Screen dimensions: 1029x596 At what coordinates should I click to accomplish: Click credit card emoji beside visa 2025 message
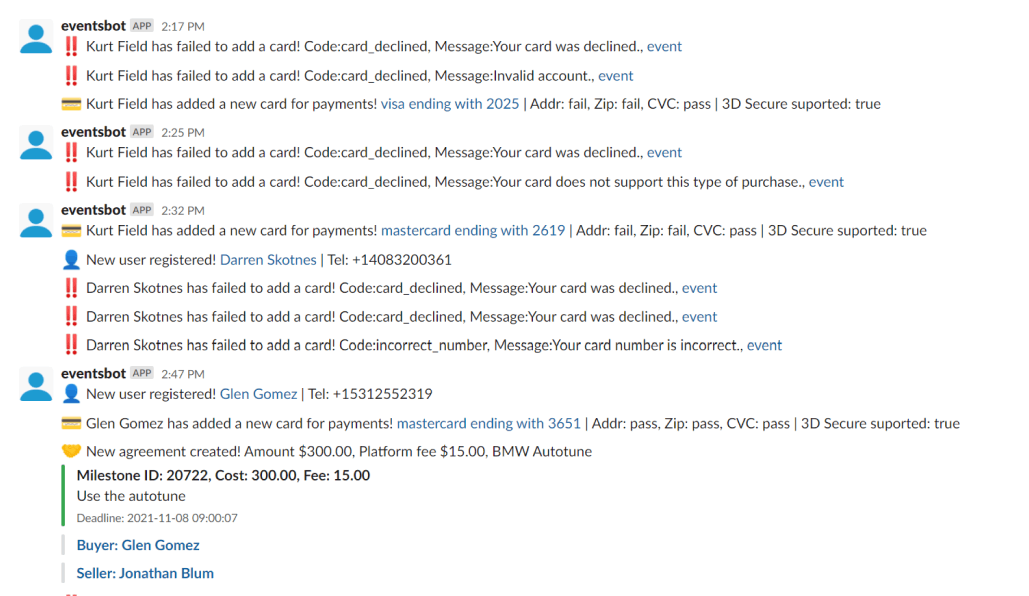point(71,104)
